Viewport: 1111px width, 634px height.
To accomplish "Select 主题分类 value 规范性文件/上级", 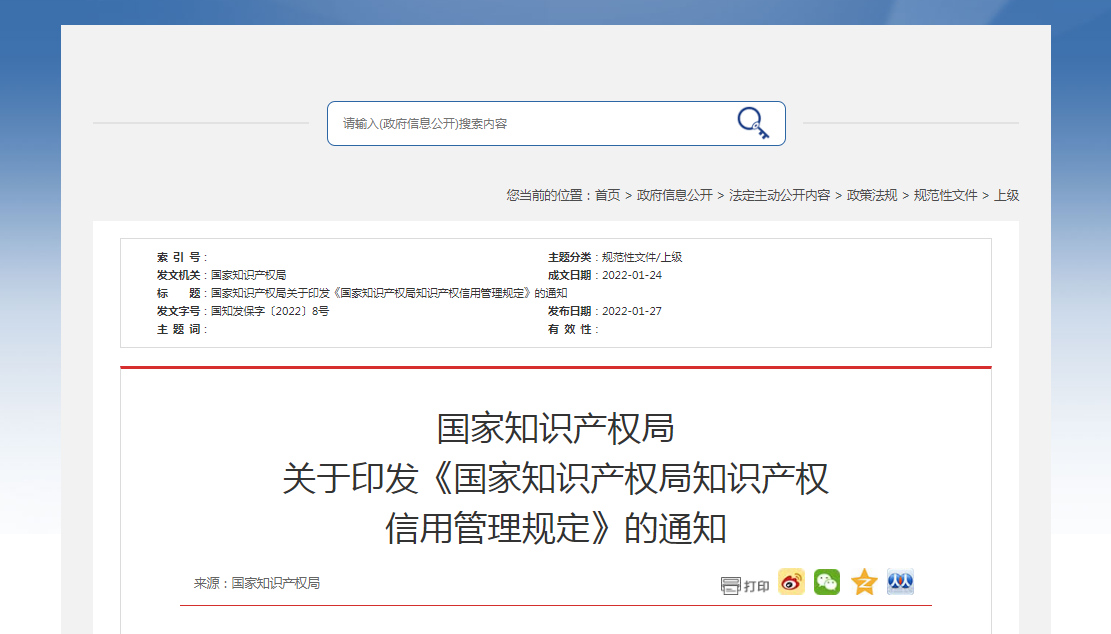I will coord(642,257).
